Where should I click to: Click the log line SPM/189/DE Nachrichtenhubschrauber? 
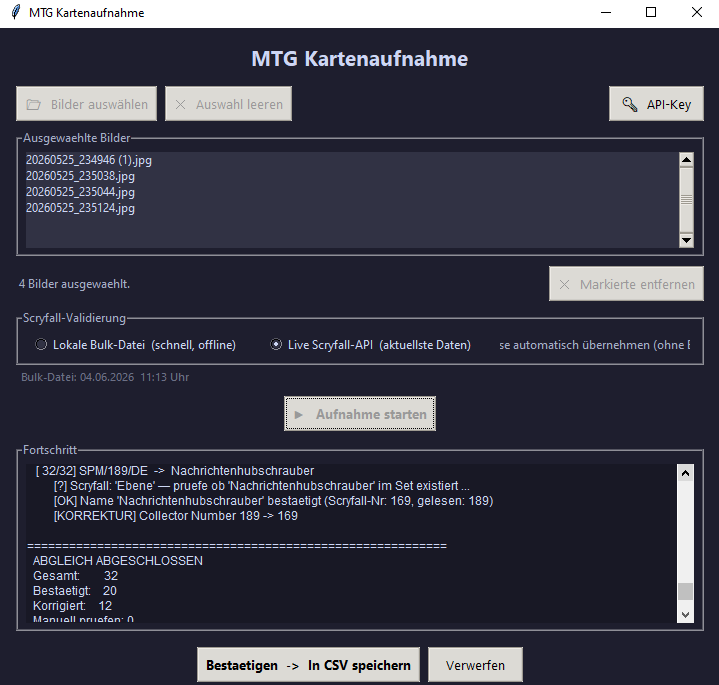pyautogui.click(x=175, y=471)
